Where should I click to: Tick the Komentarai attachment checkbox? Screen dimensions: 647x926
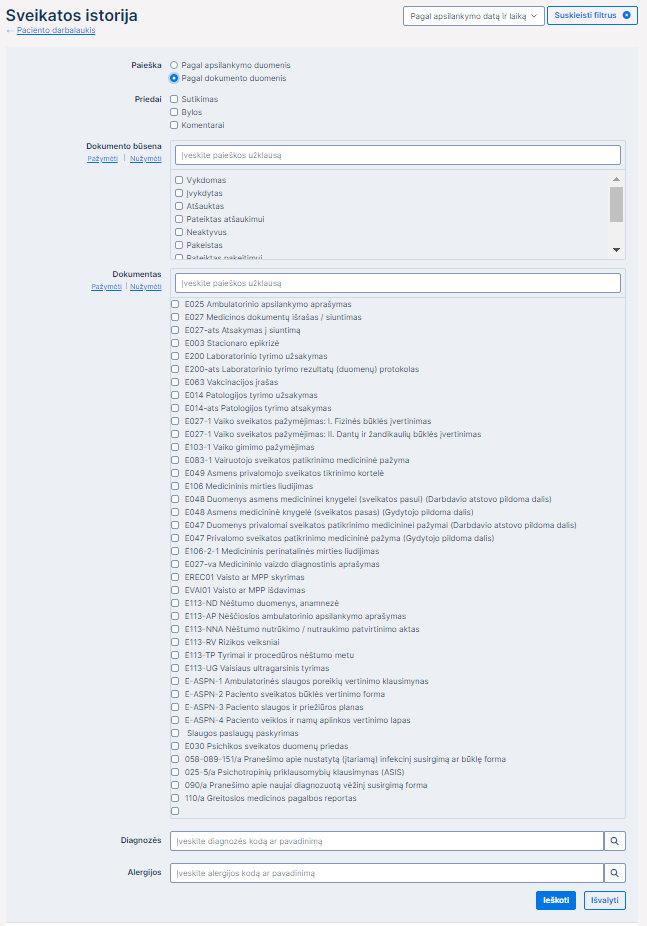tap(174, 125)
